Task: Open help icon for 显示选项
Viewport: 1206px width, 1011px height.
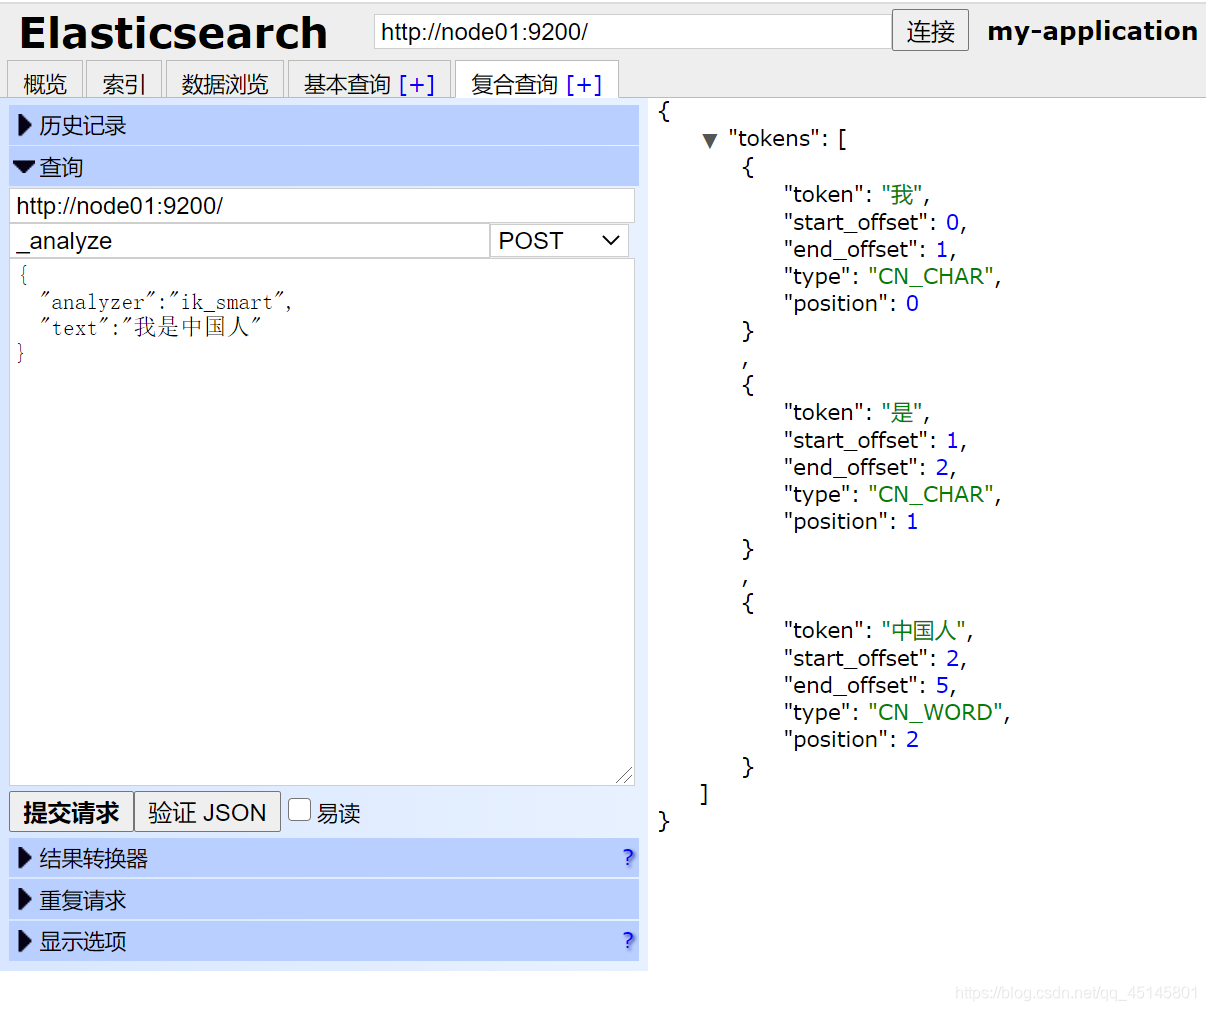Action: 628,940
